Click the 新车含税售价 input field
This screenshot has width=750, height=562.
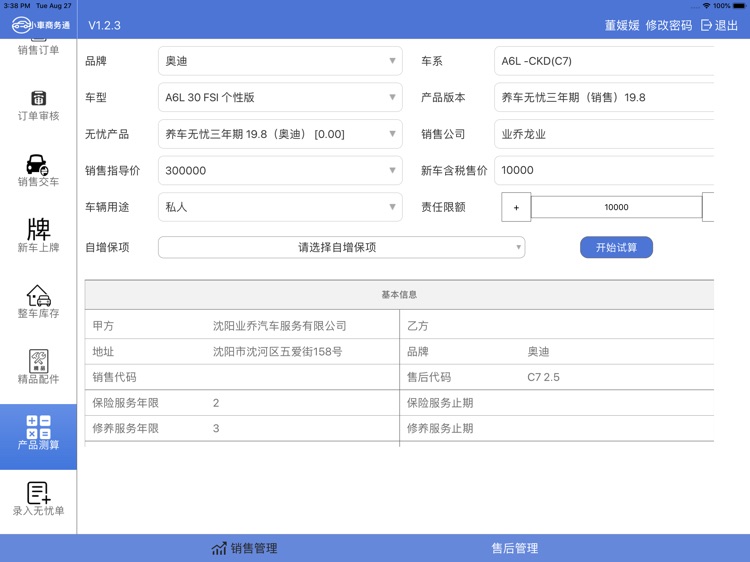click(604, 170)
